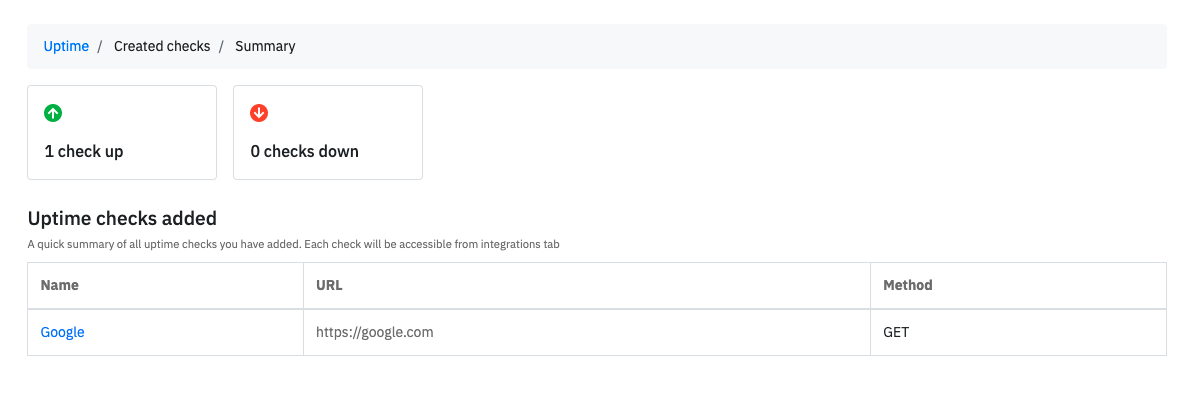Viewport: 1196px width, 416px height.
Task: Click the 1 check up card
Action: coord(122,132)
